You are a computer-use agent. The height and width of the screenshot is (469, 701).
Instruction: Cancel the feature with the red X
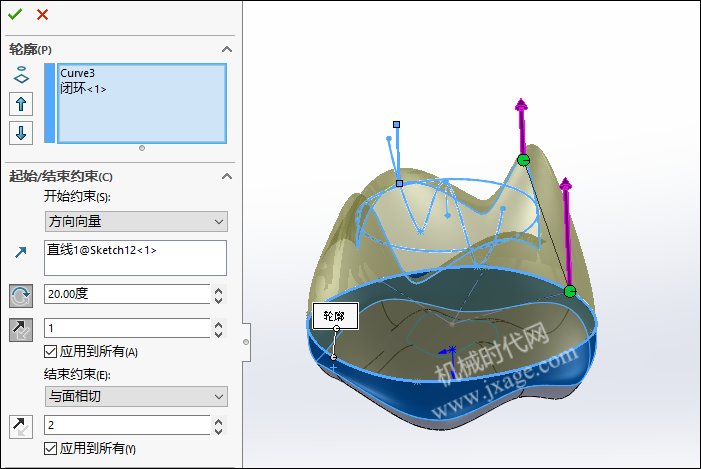click(42, 15)
